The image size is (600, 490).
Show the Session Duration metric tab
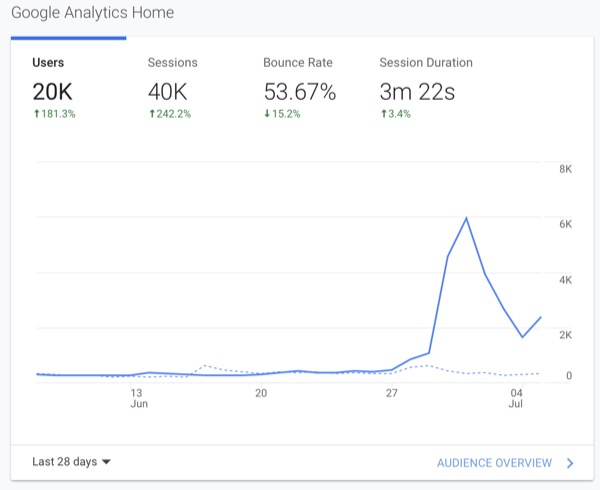tap(426, 87)
